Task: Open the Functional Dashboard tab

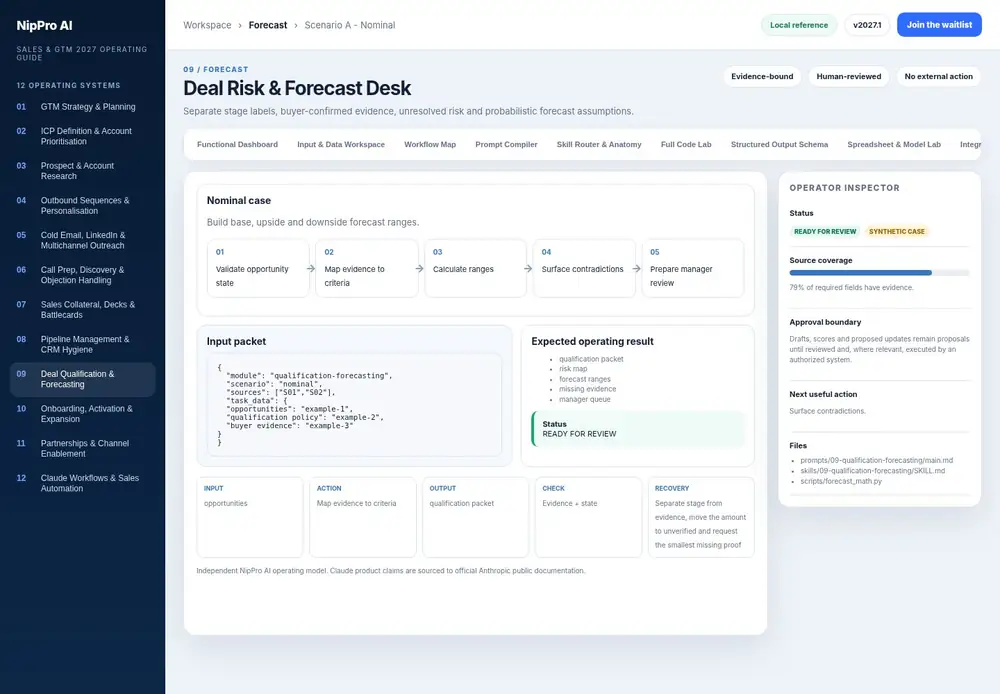Action: [237, 145]
